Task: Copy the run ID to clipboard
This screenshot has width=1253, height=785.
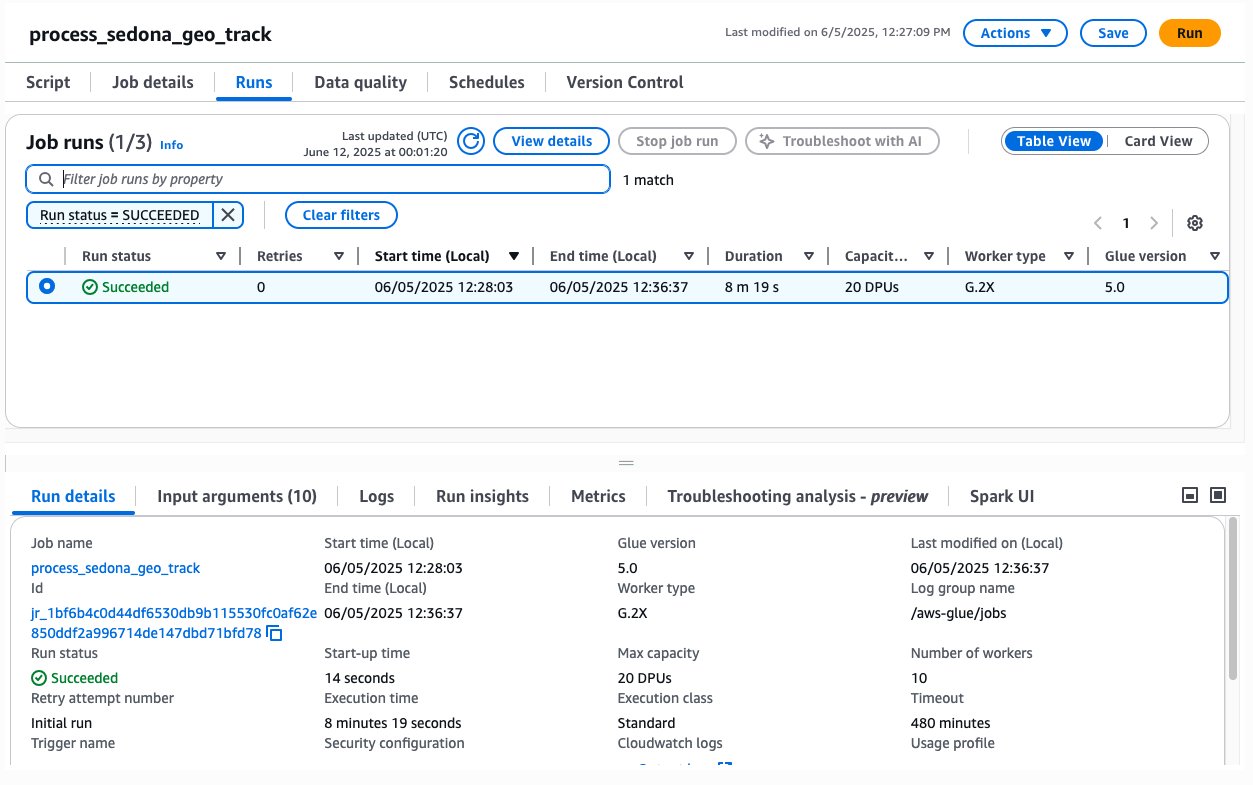Action: [272, 633]
